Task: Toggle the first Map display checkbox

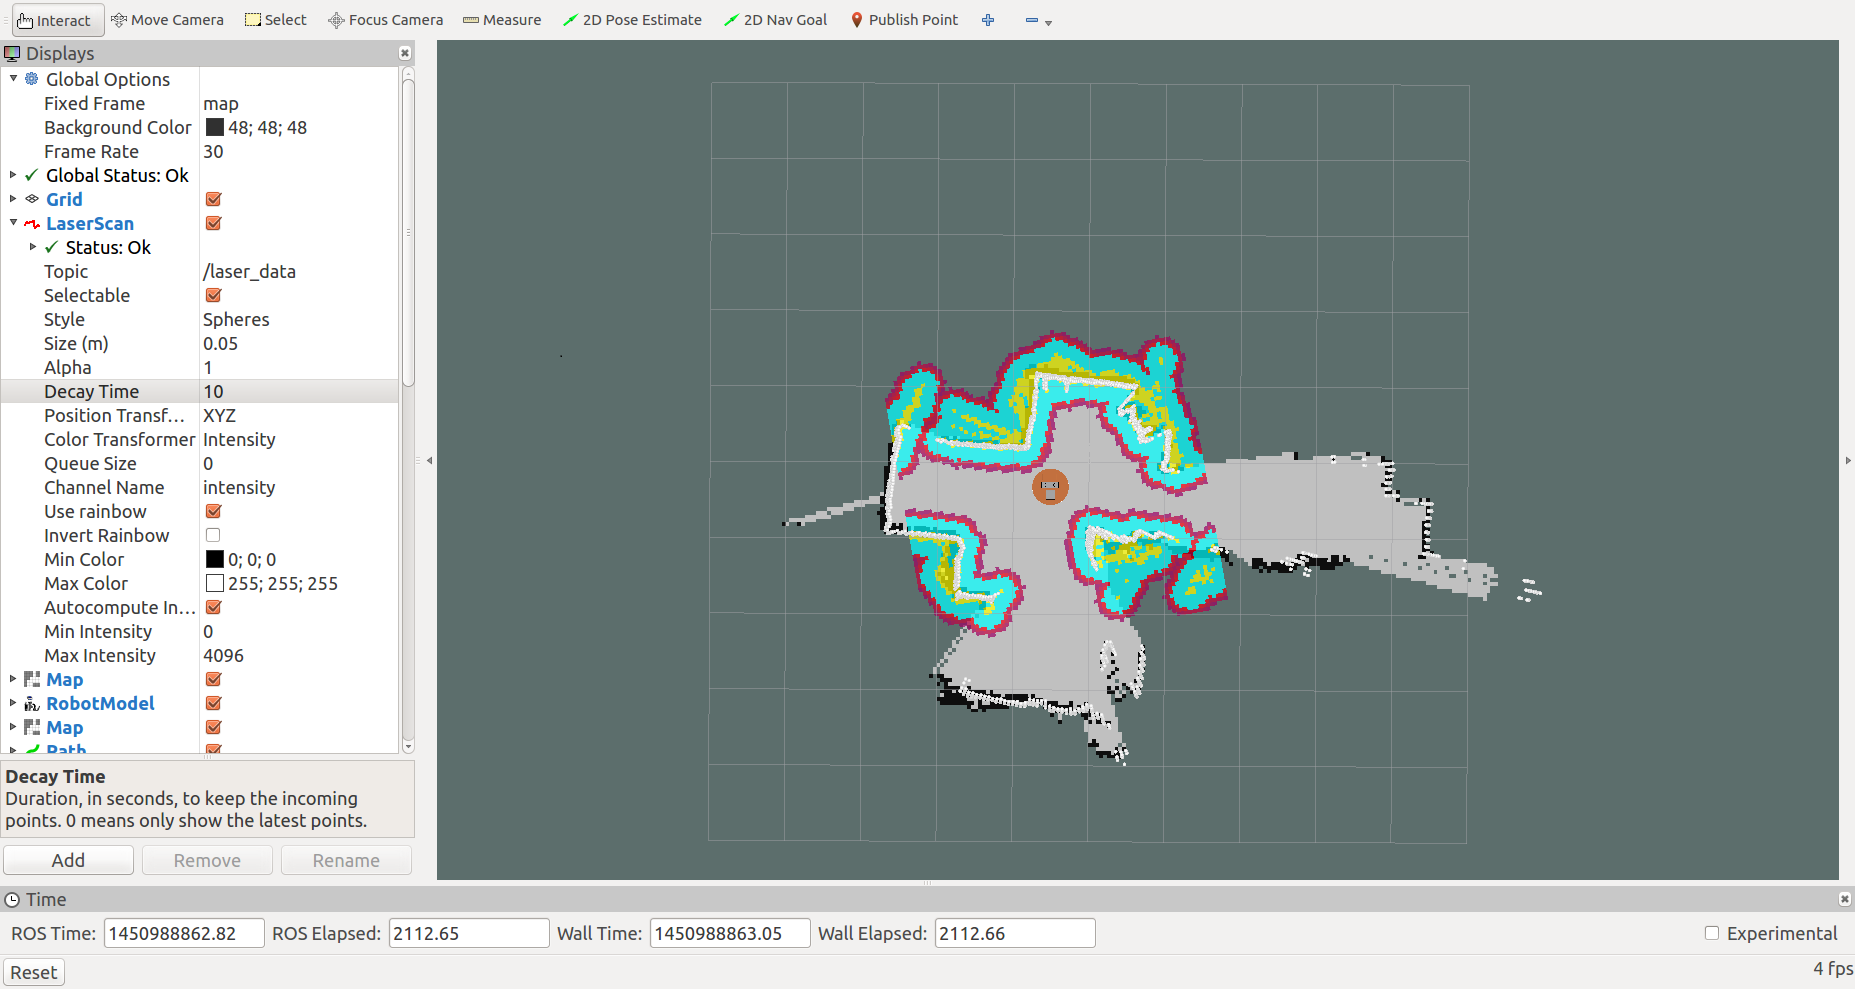Action: [x=213, y=679]
